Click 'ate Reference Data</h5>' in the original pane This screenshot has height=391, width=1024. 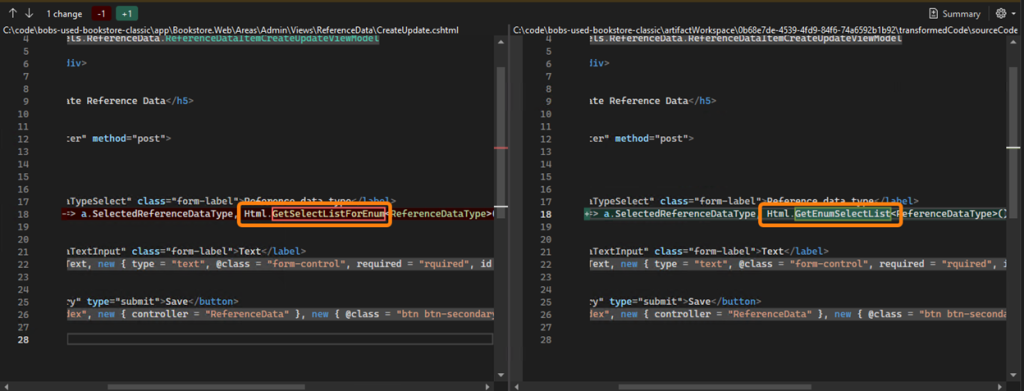pyautogui.click(x=131, y=101)
